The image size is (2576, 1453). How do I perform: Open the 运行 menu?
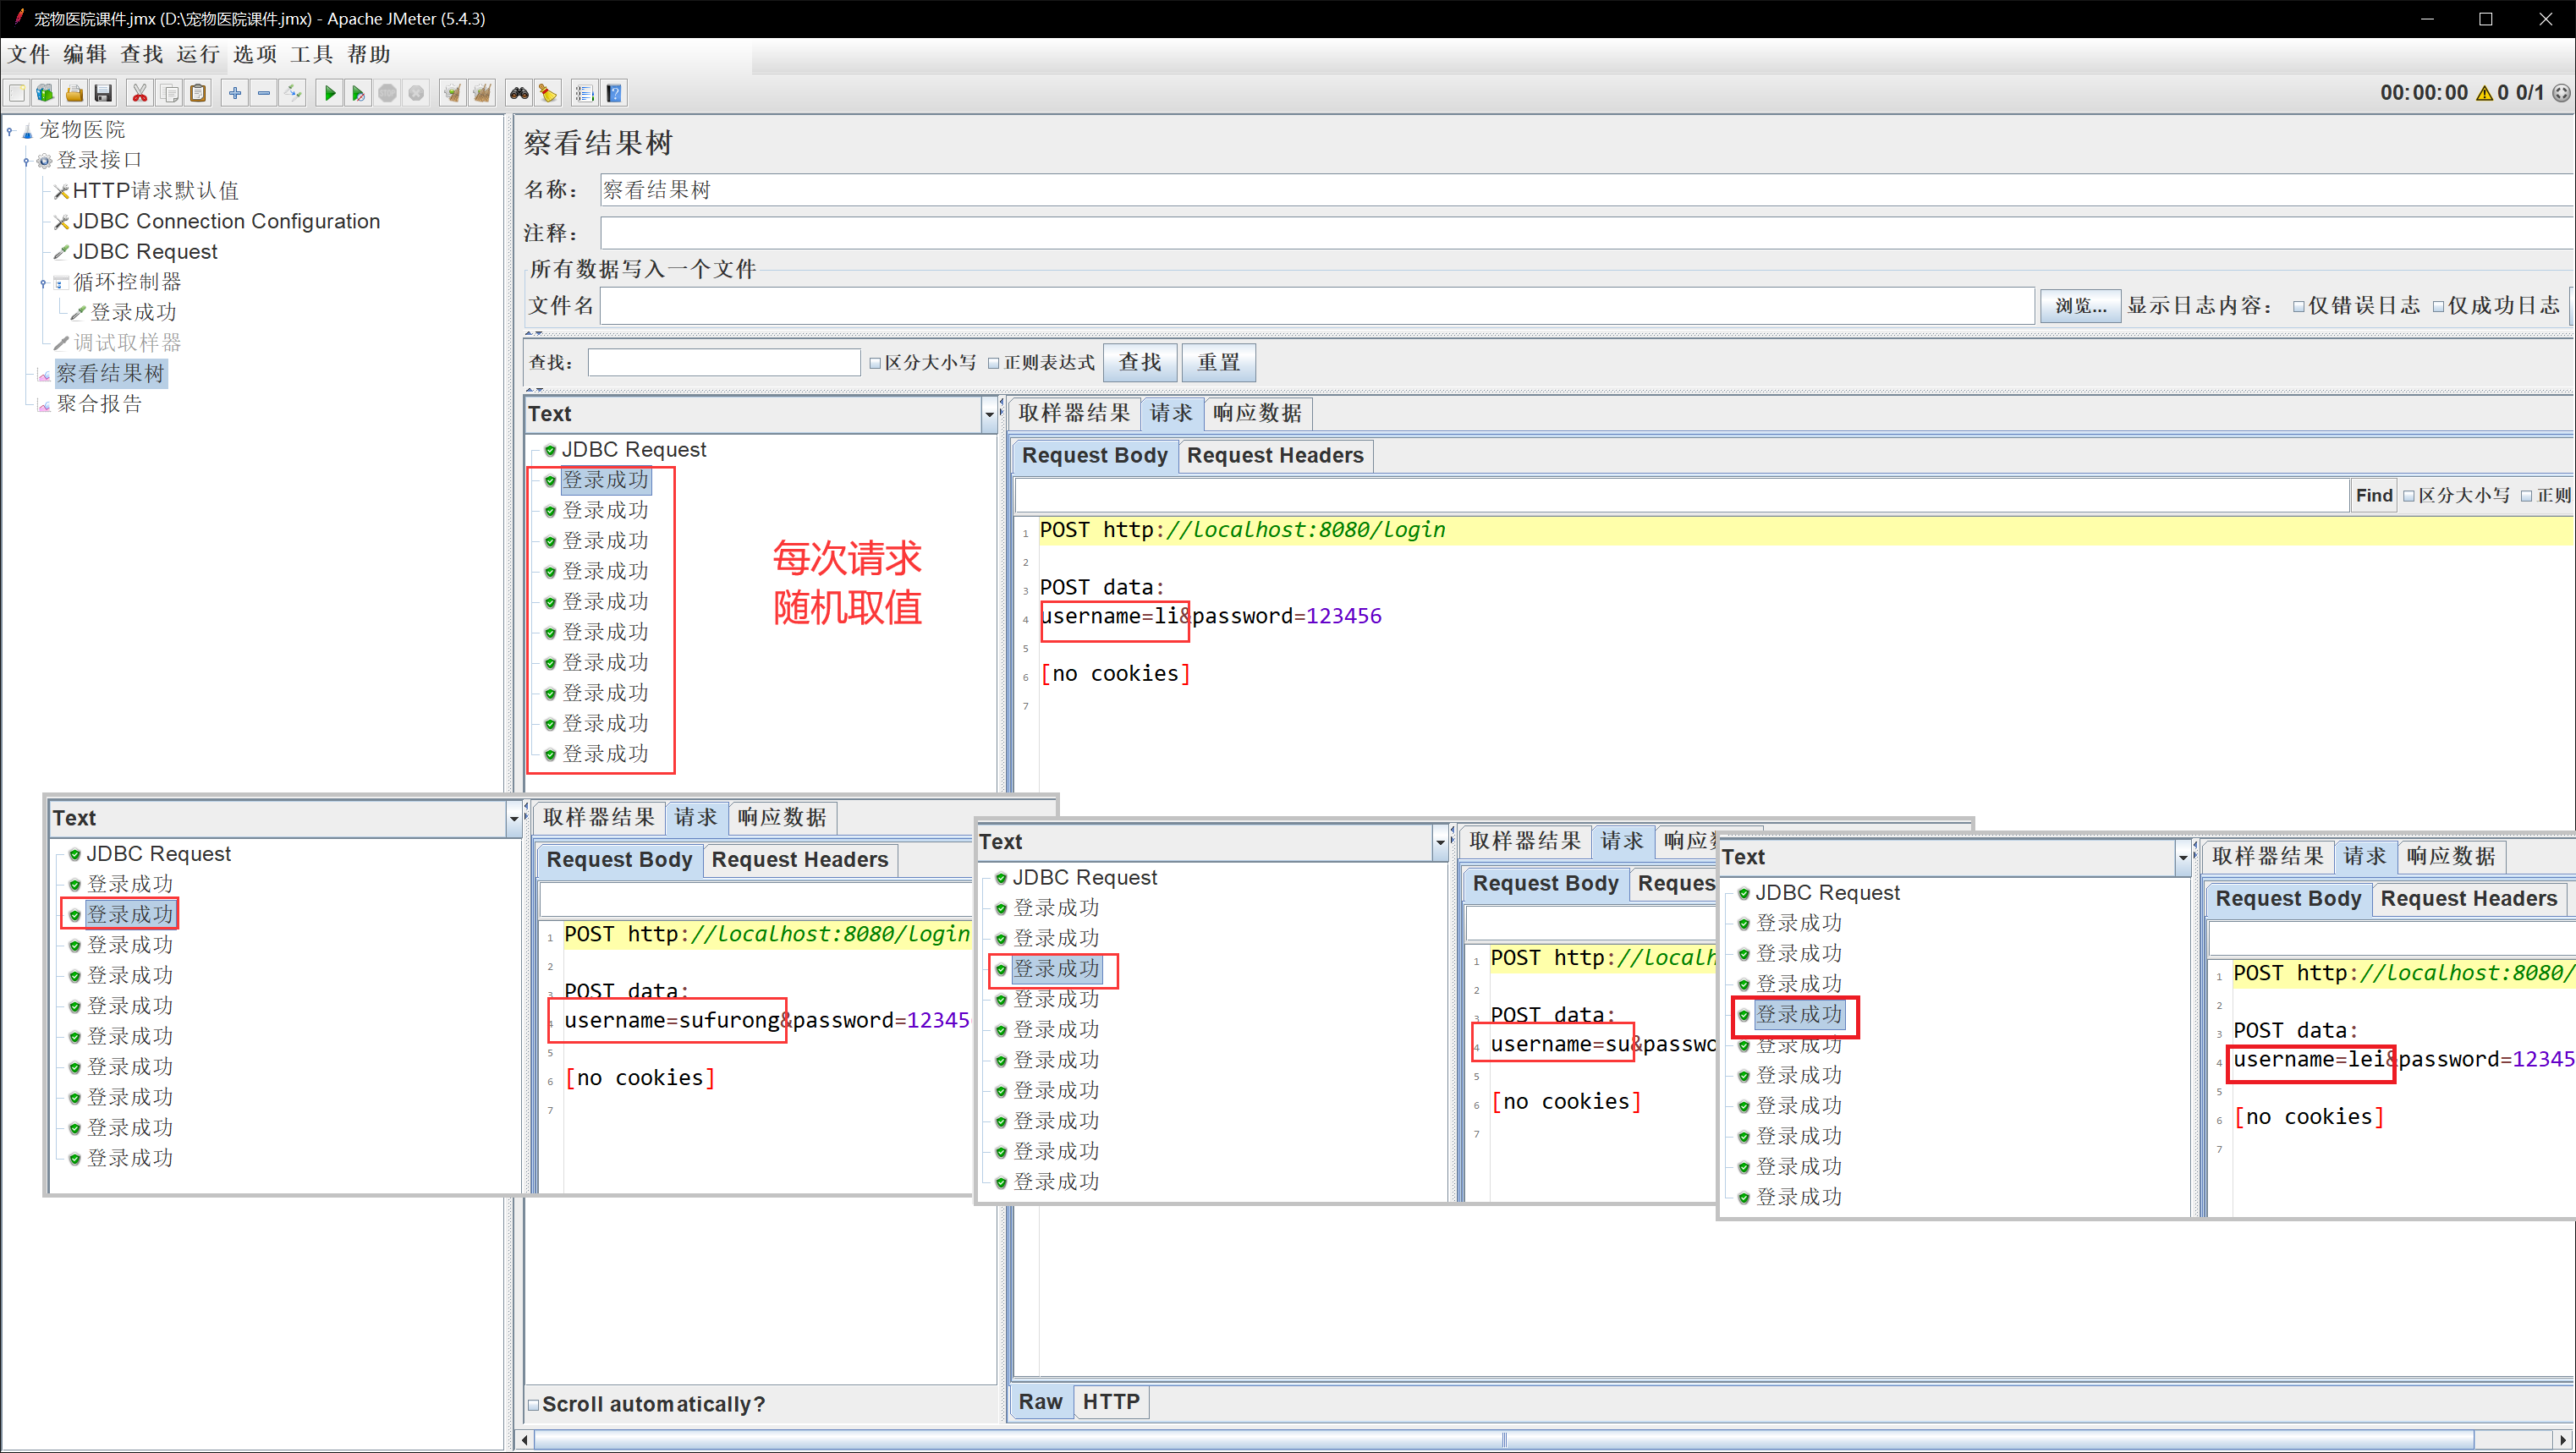click(x=197, y=54)
